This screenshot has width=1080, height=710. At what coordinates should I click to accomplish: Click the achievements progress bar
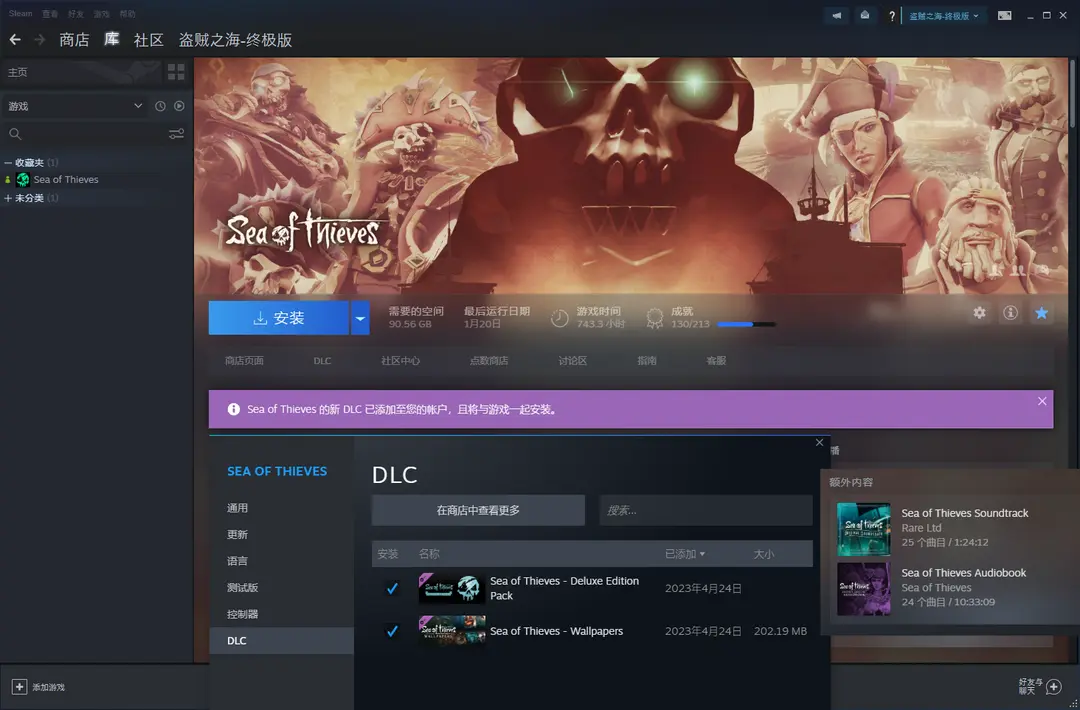click(747, 324)
